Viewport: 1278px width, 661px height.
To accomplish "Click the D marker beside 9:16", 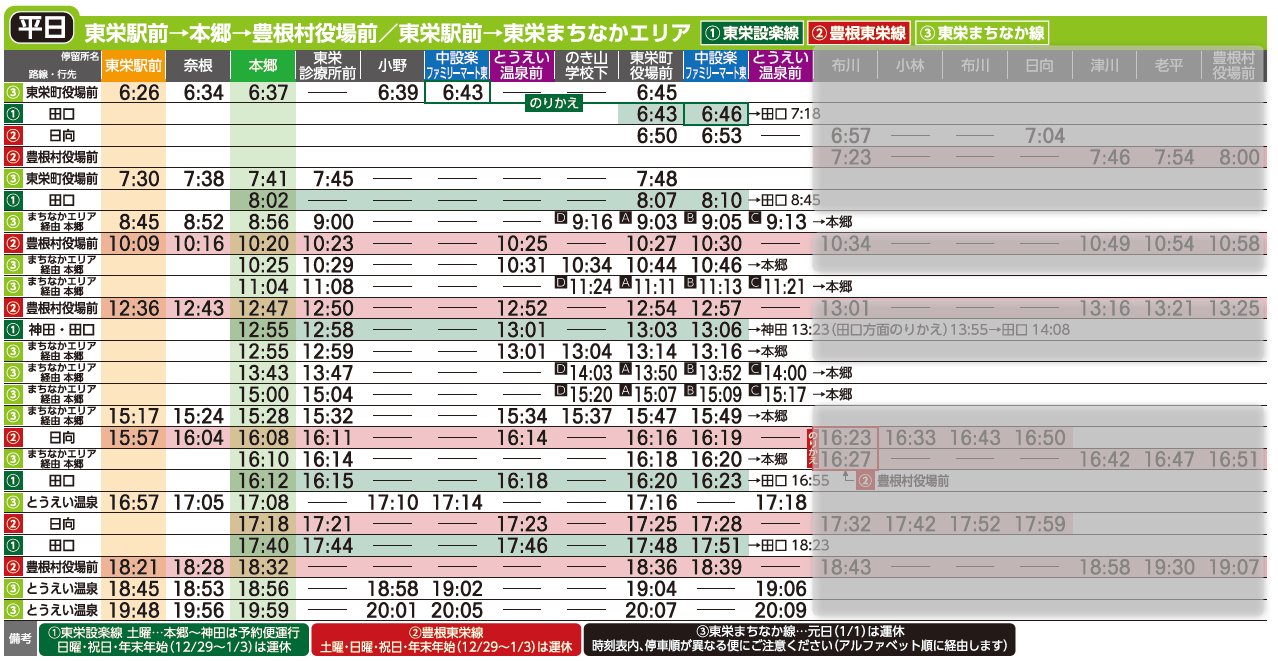I will (561, 220).
